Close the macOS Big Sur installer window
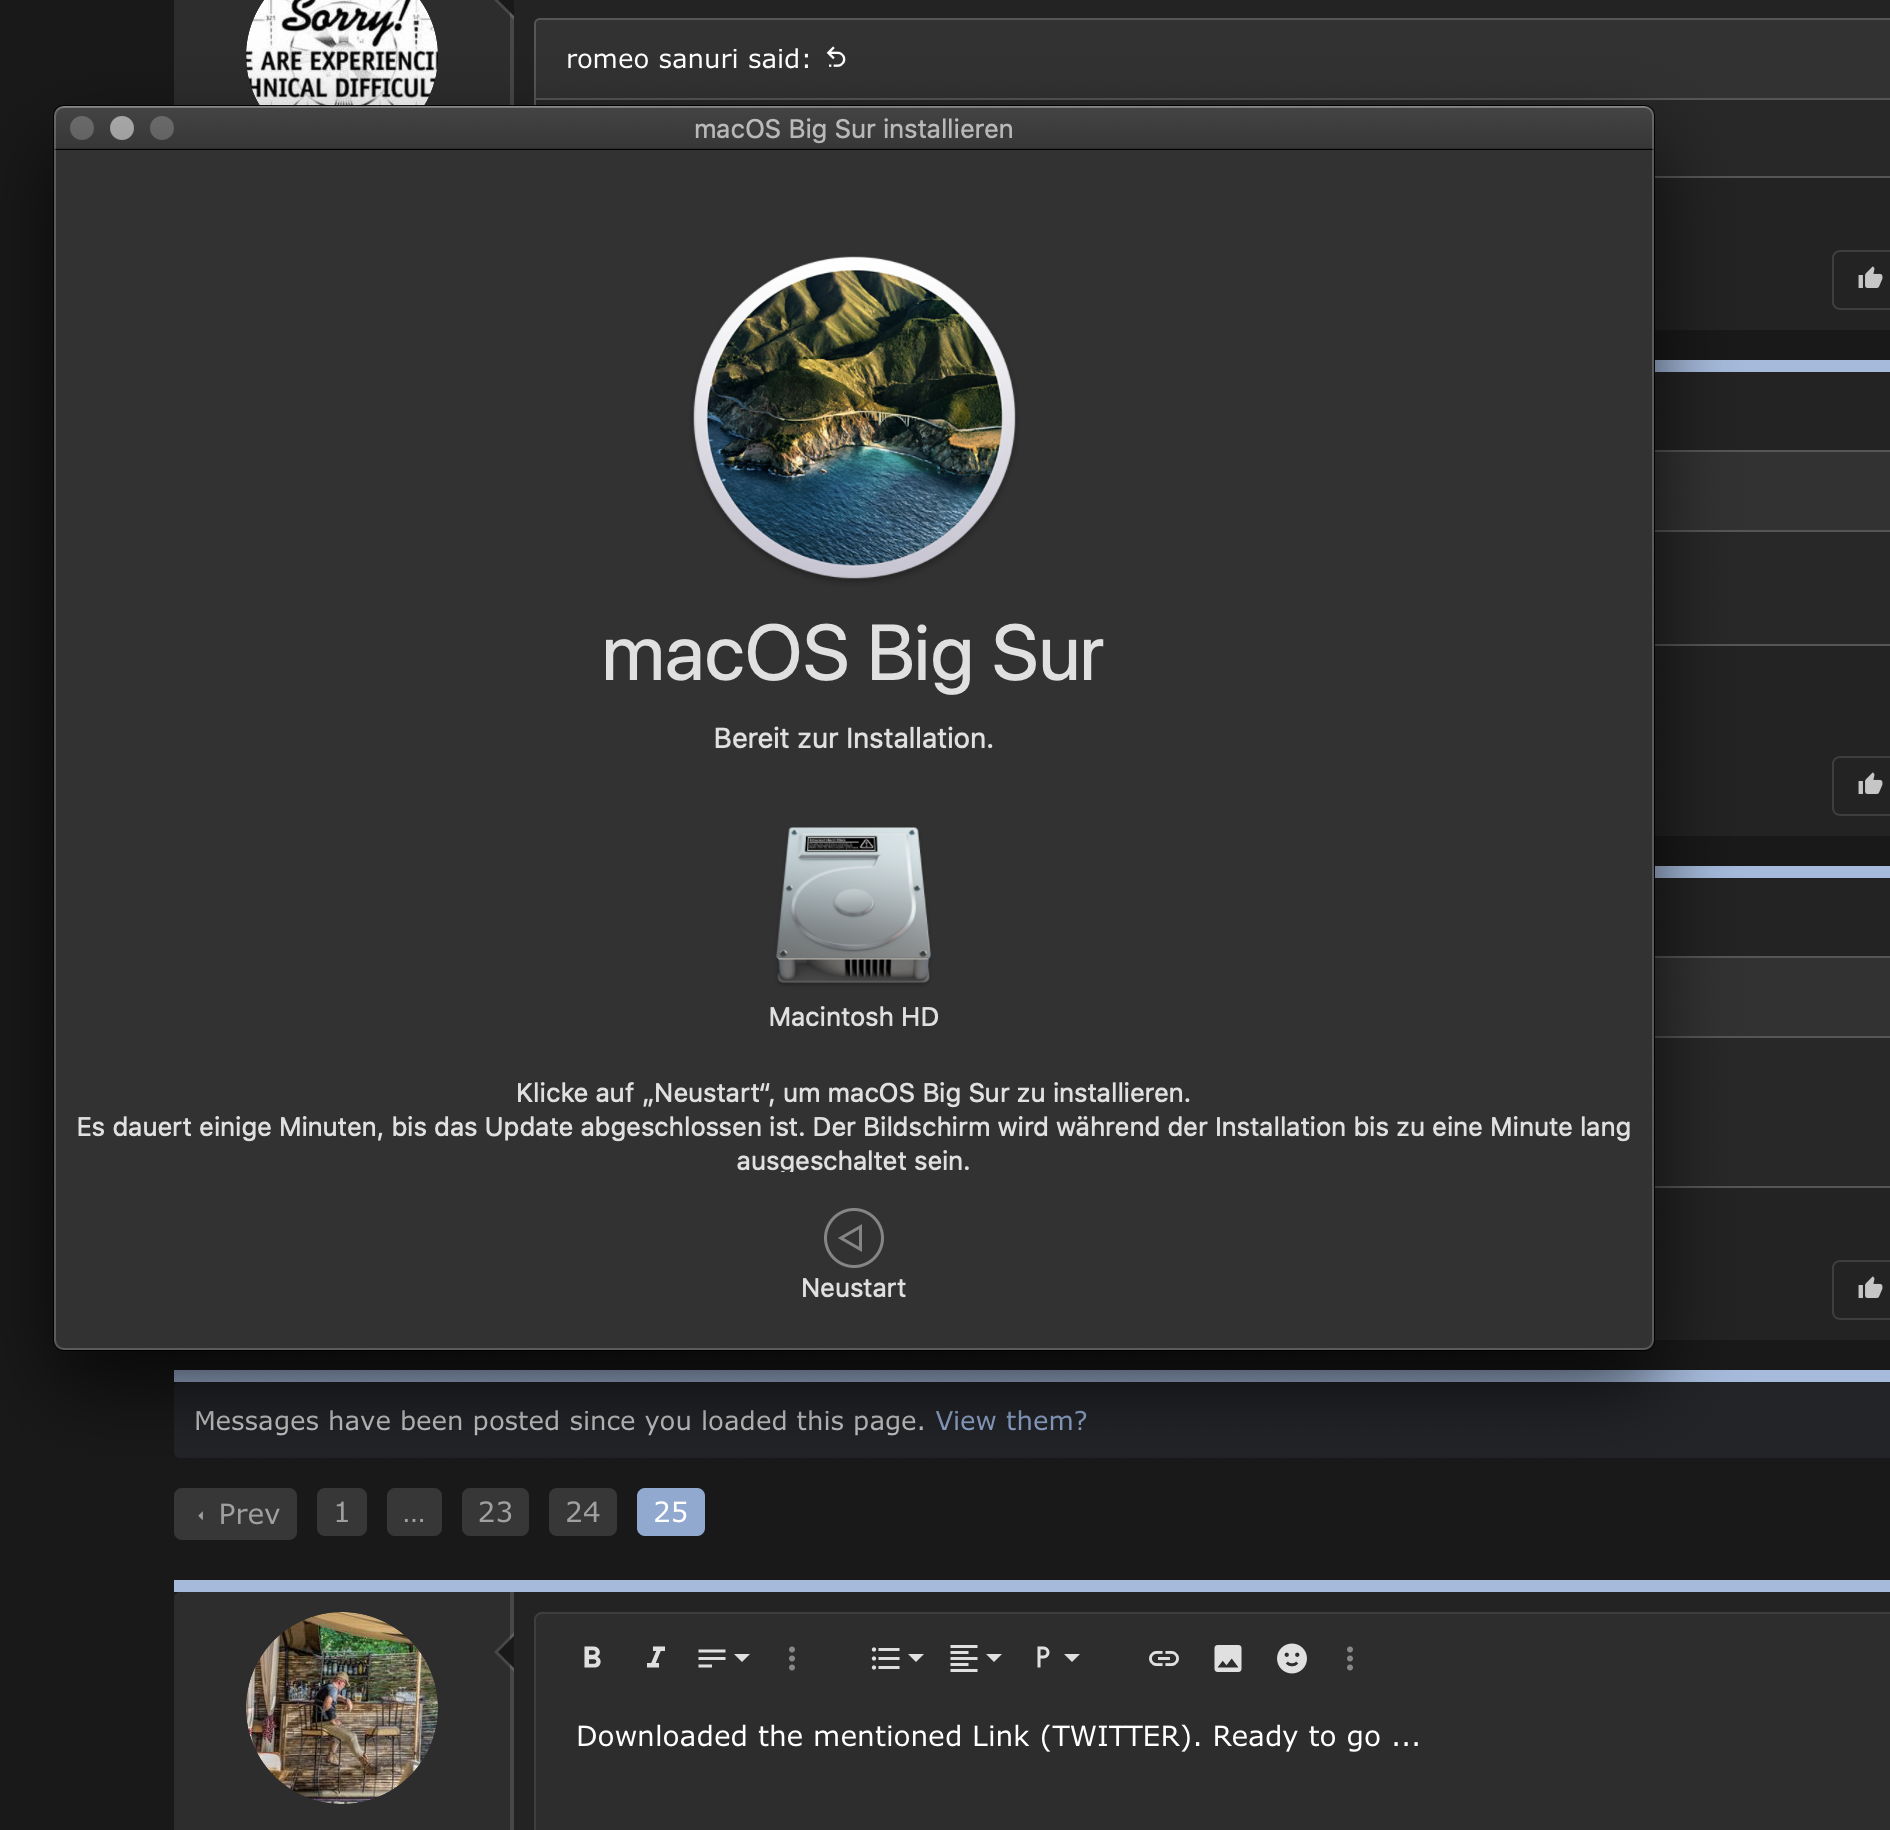Screen dimensions: 1890x1830 point(82,128)
